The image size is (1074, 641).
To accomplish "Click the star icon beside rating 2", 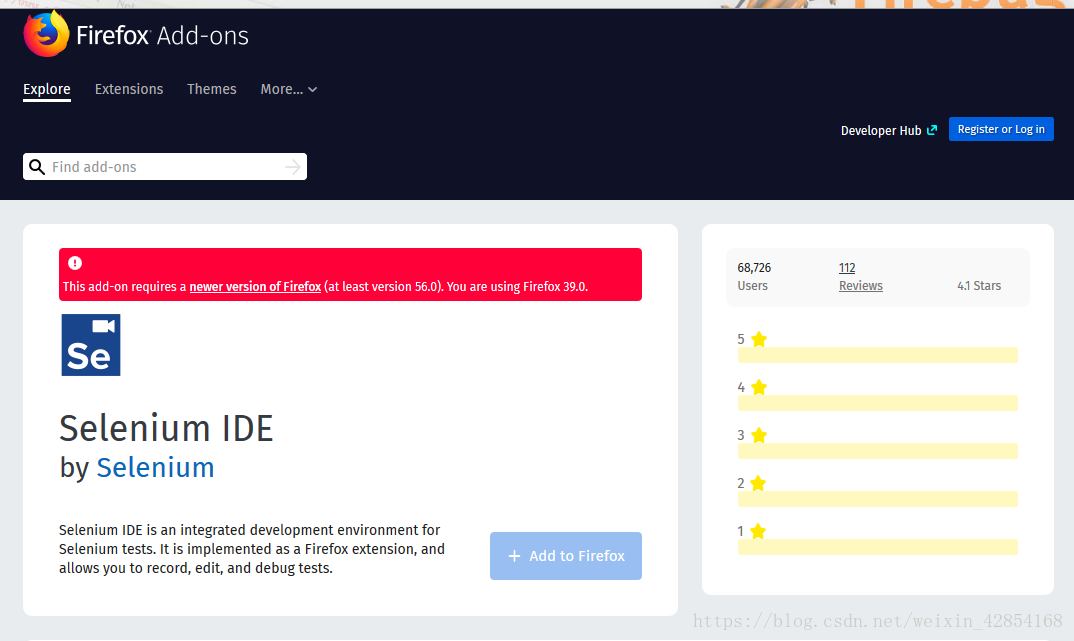I will 758,483.
